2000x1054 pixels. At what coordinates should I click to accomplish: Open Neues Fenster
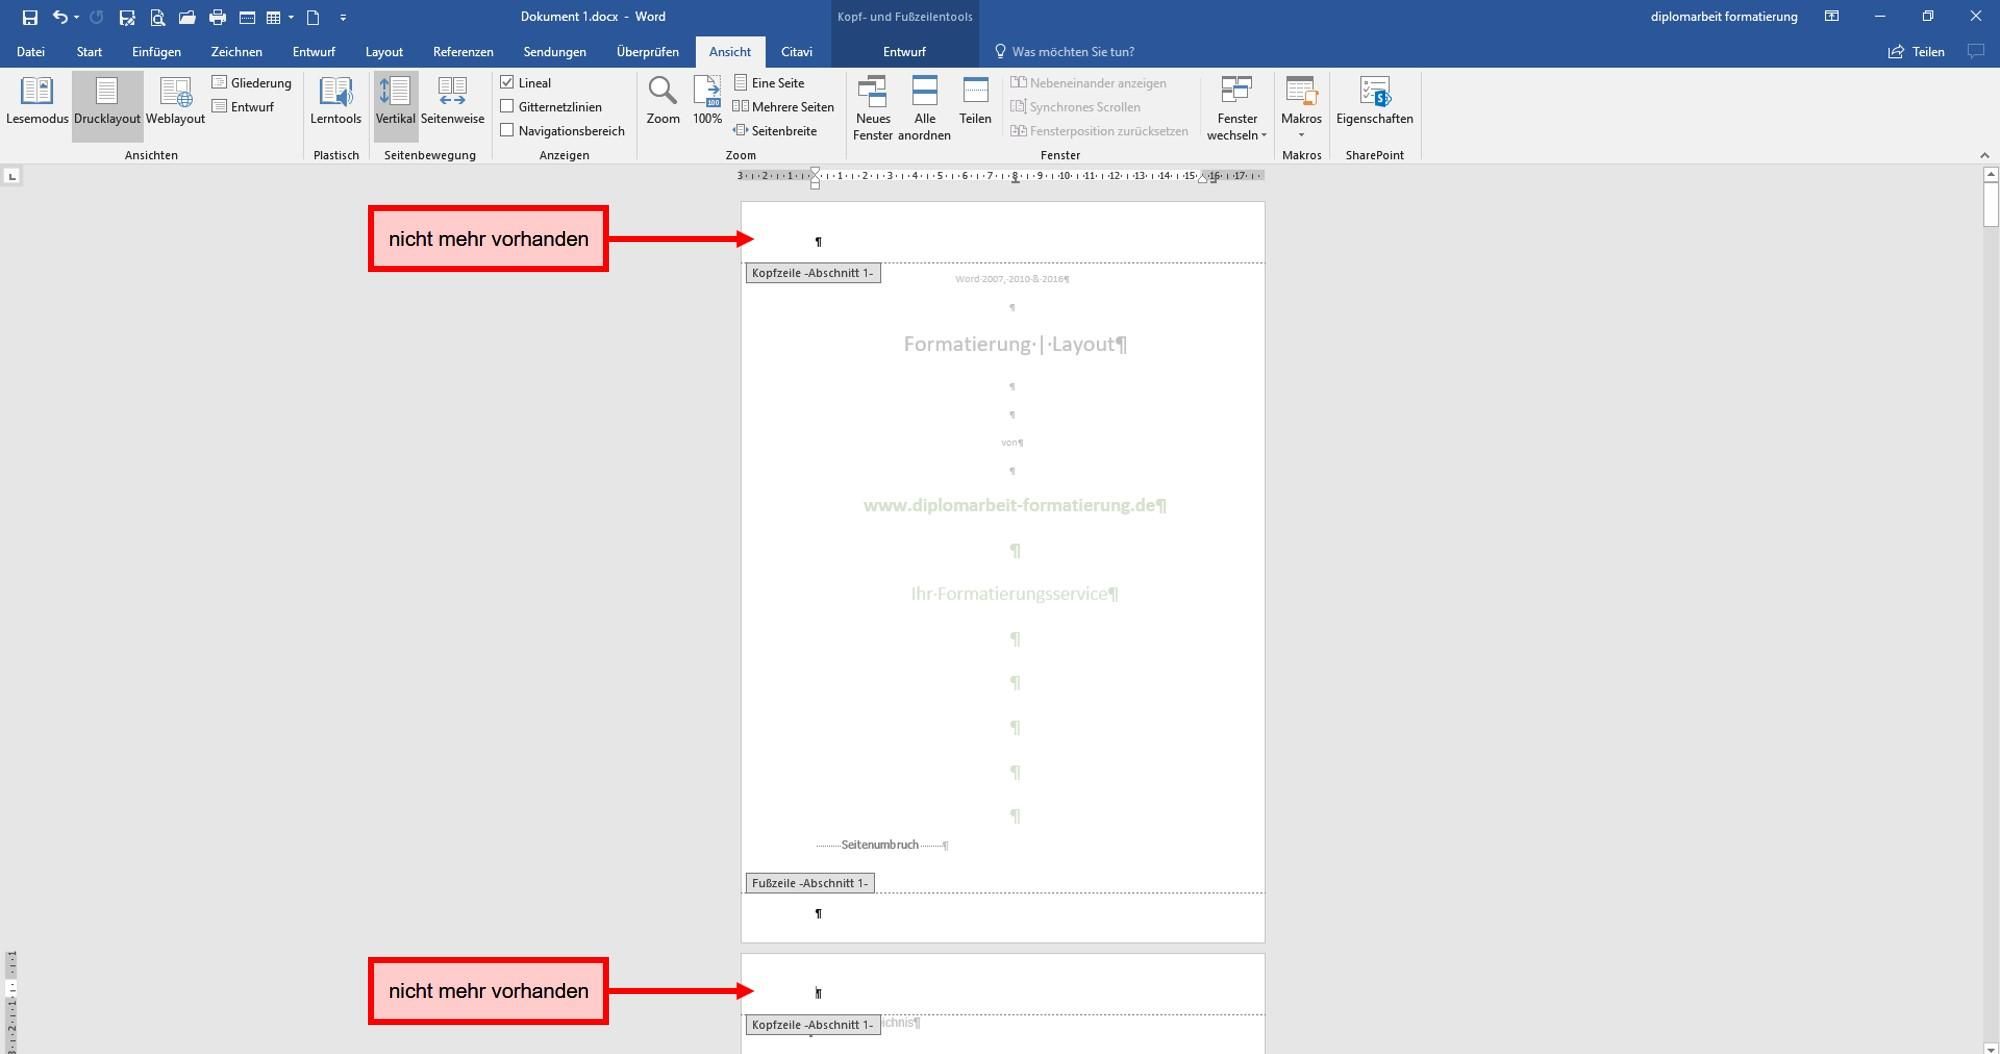(873, 108)
